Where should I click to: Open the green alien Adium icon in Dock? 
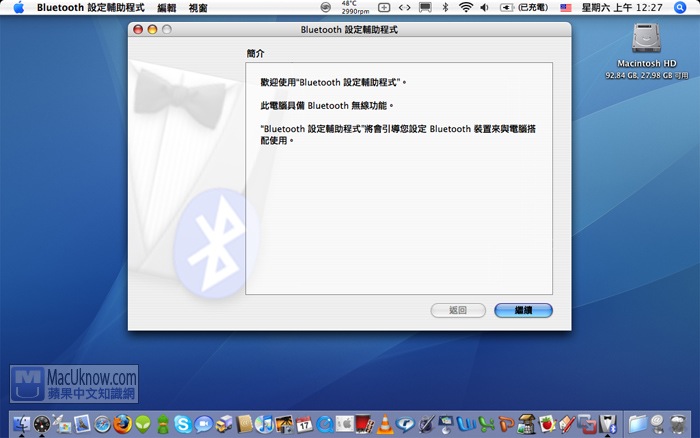point(143,424)
